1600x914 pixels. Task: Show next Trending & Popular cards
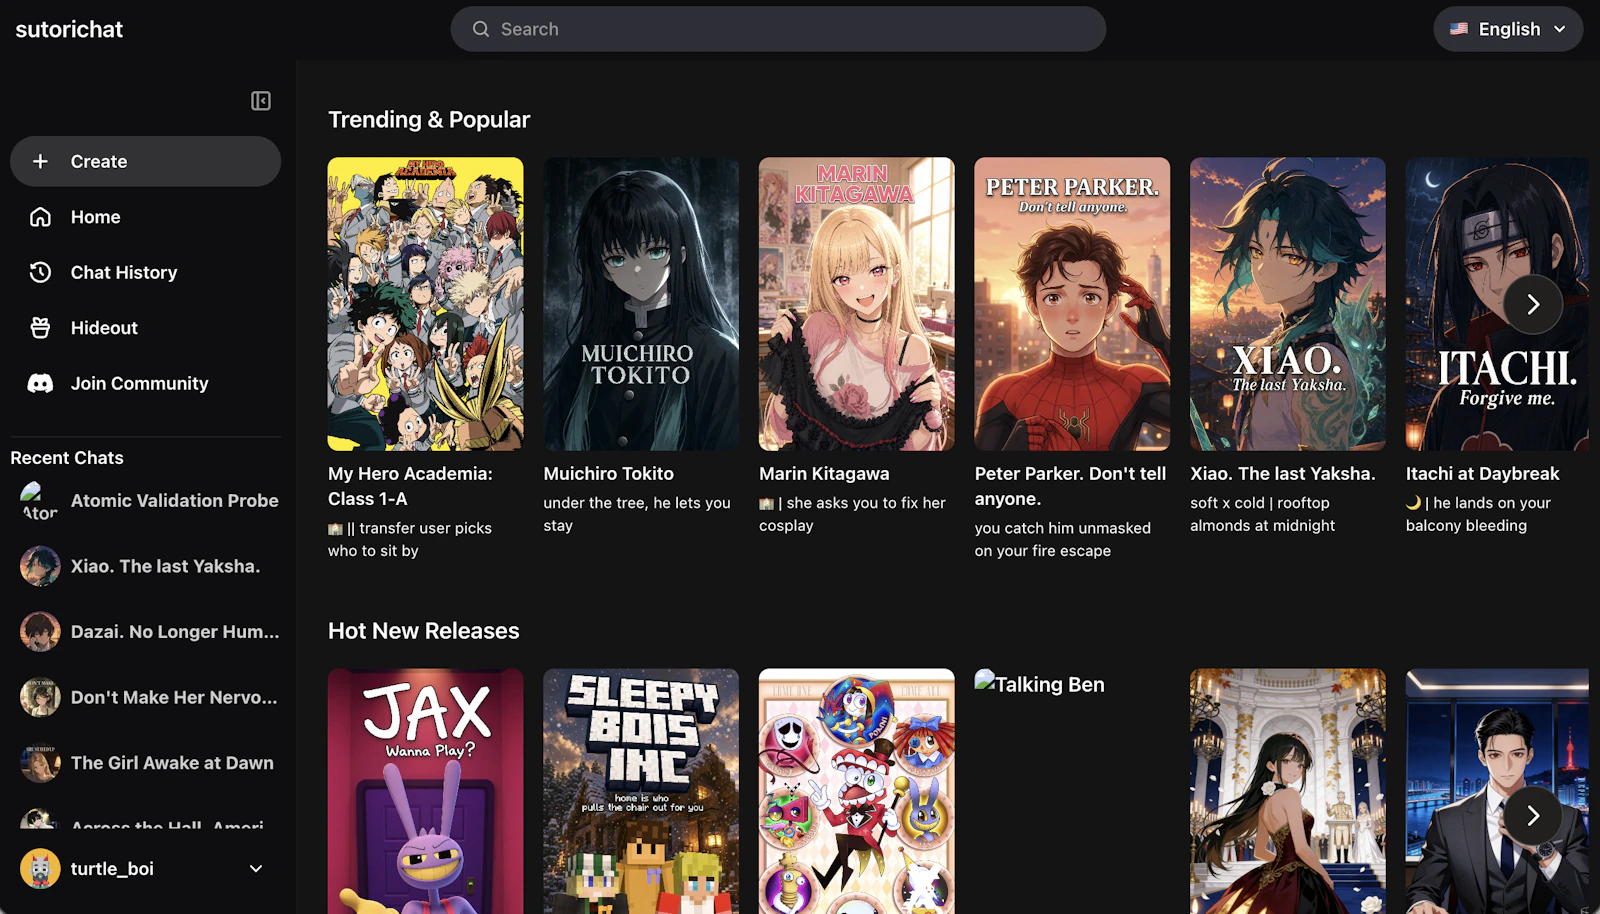coord(1533,304)
